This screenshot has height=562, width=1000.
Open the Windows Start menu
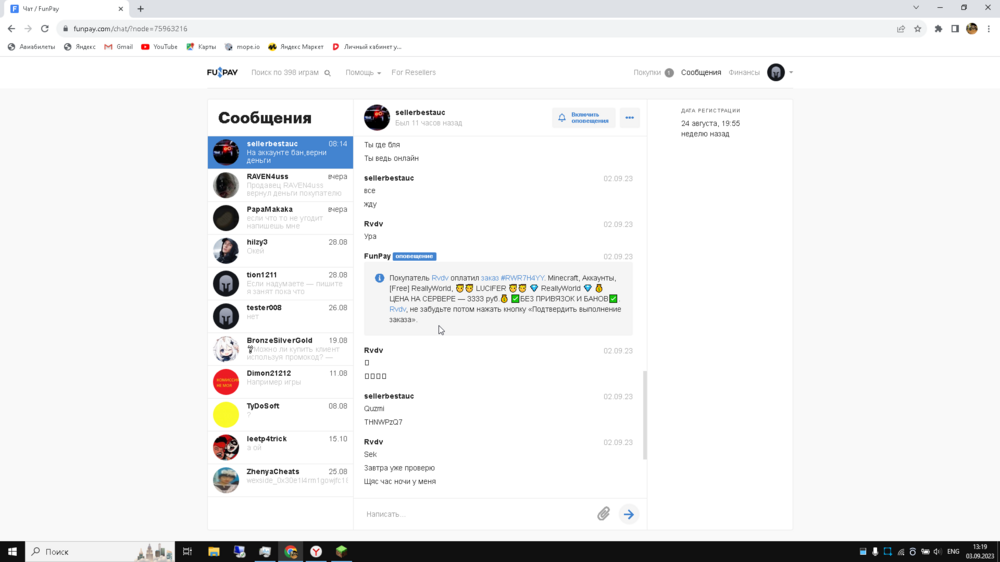[x=12, y=551]
